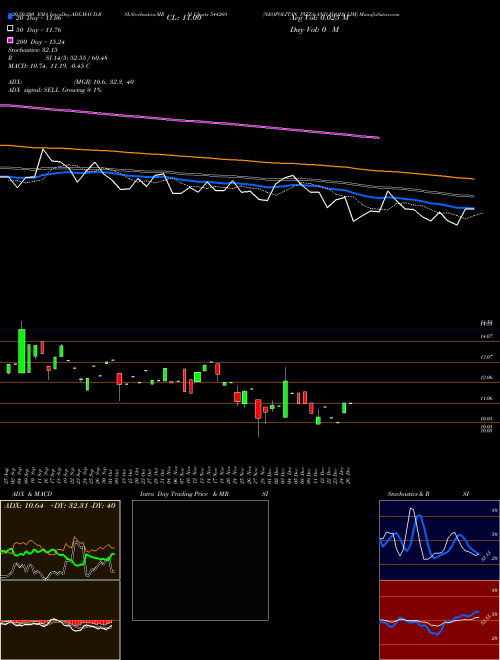The width and height of the screenshot is (500, 660).
Task: Select the '50 Day - 11.76' legend text
Action: click(39, 29)
